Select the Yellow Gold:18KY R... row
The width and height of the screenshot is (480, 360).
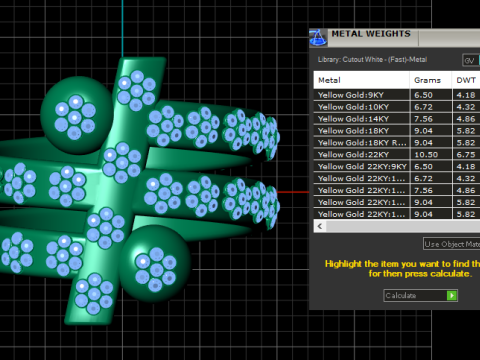pyautogui.click(x=397, y=143)
